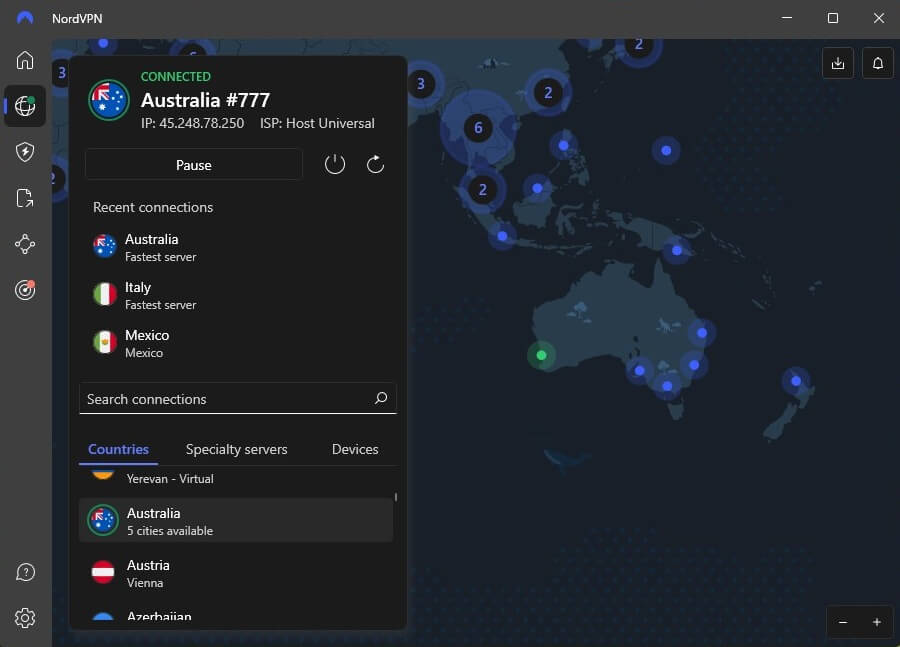Click the connected Australia flag in header
900x647 pixels.
coord(108,100)
